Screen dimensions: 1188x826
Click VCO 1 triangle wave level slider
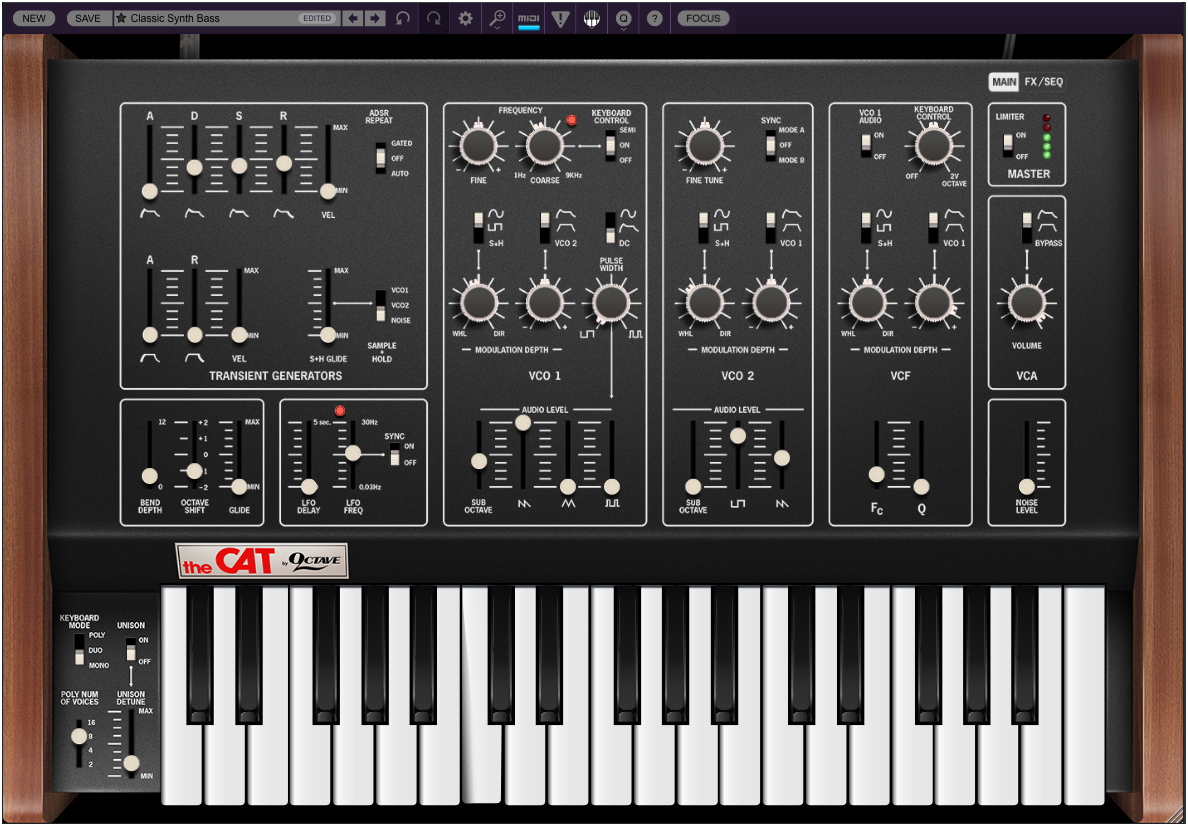[x=567, y=487]
